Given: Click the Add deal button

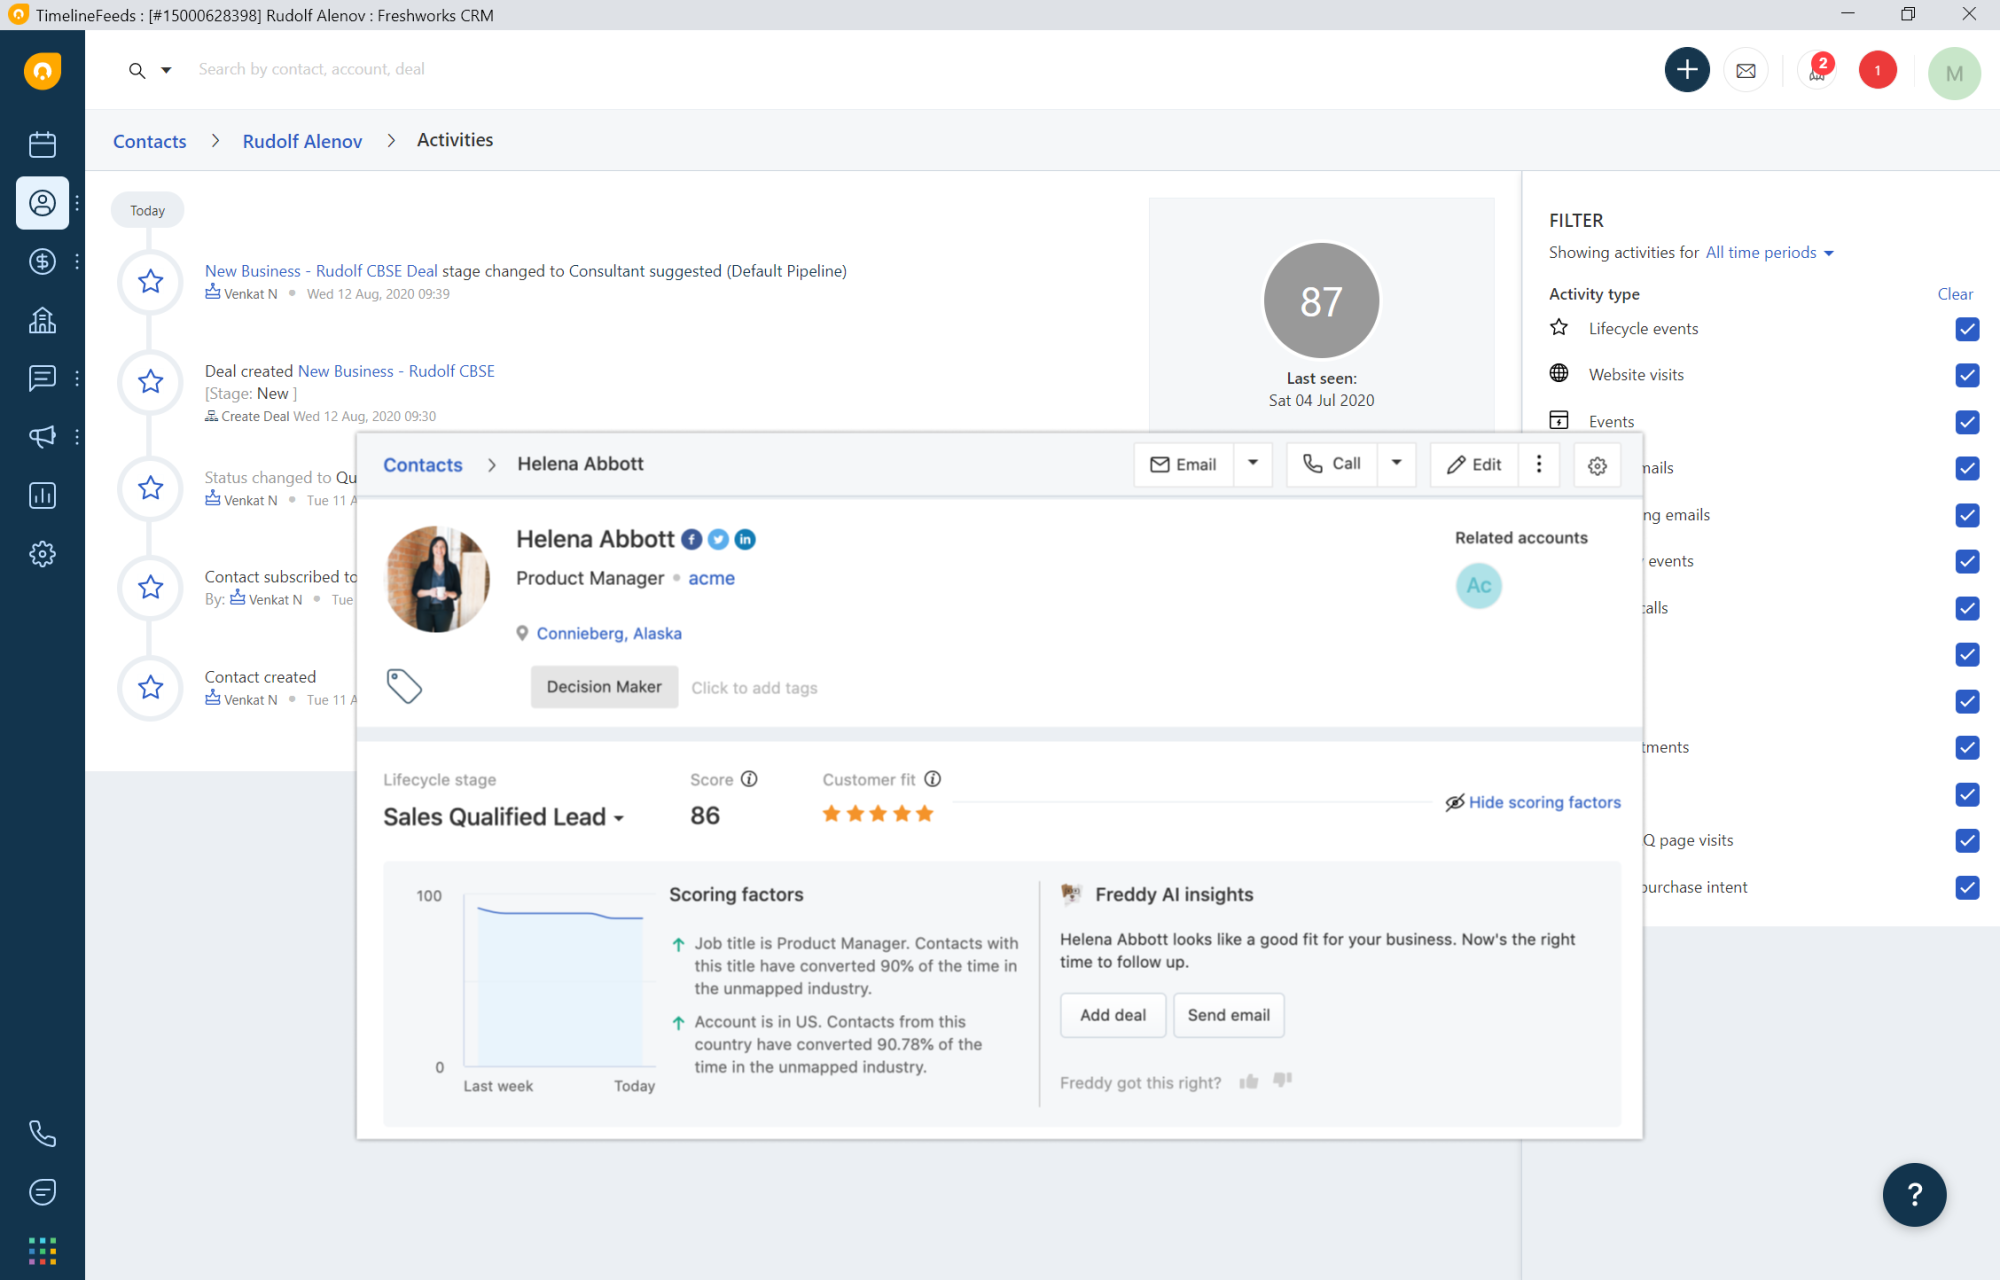Looking at the screenshot, I should tap(1112, 1014).
